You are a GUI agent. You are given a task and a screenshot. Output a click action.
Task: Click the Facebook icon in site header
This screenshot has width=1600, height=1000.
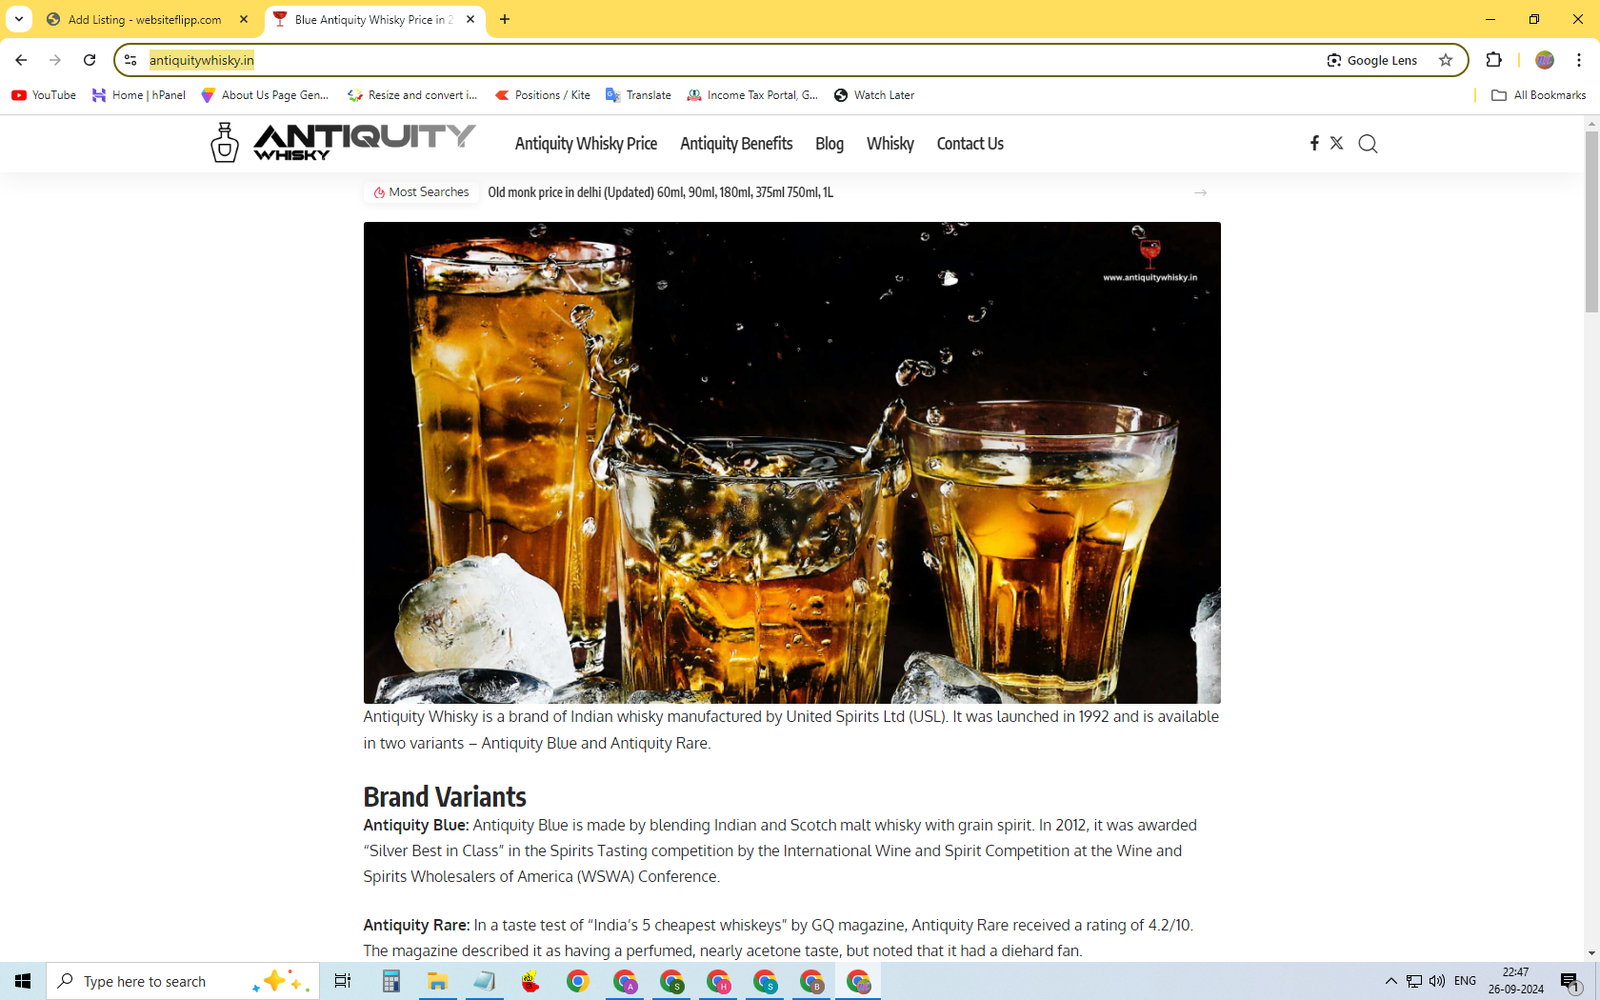[1314, 143]
